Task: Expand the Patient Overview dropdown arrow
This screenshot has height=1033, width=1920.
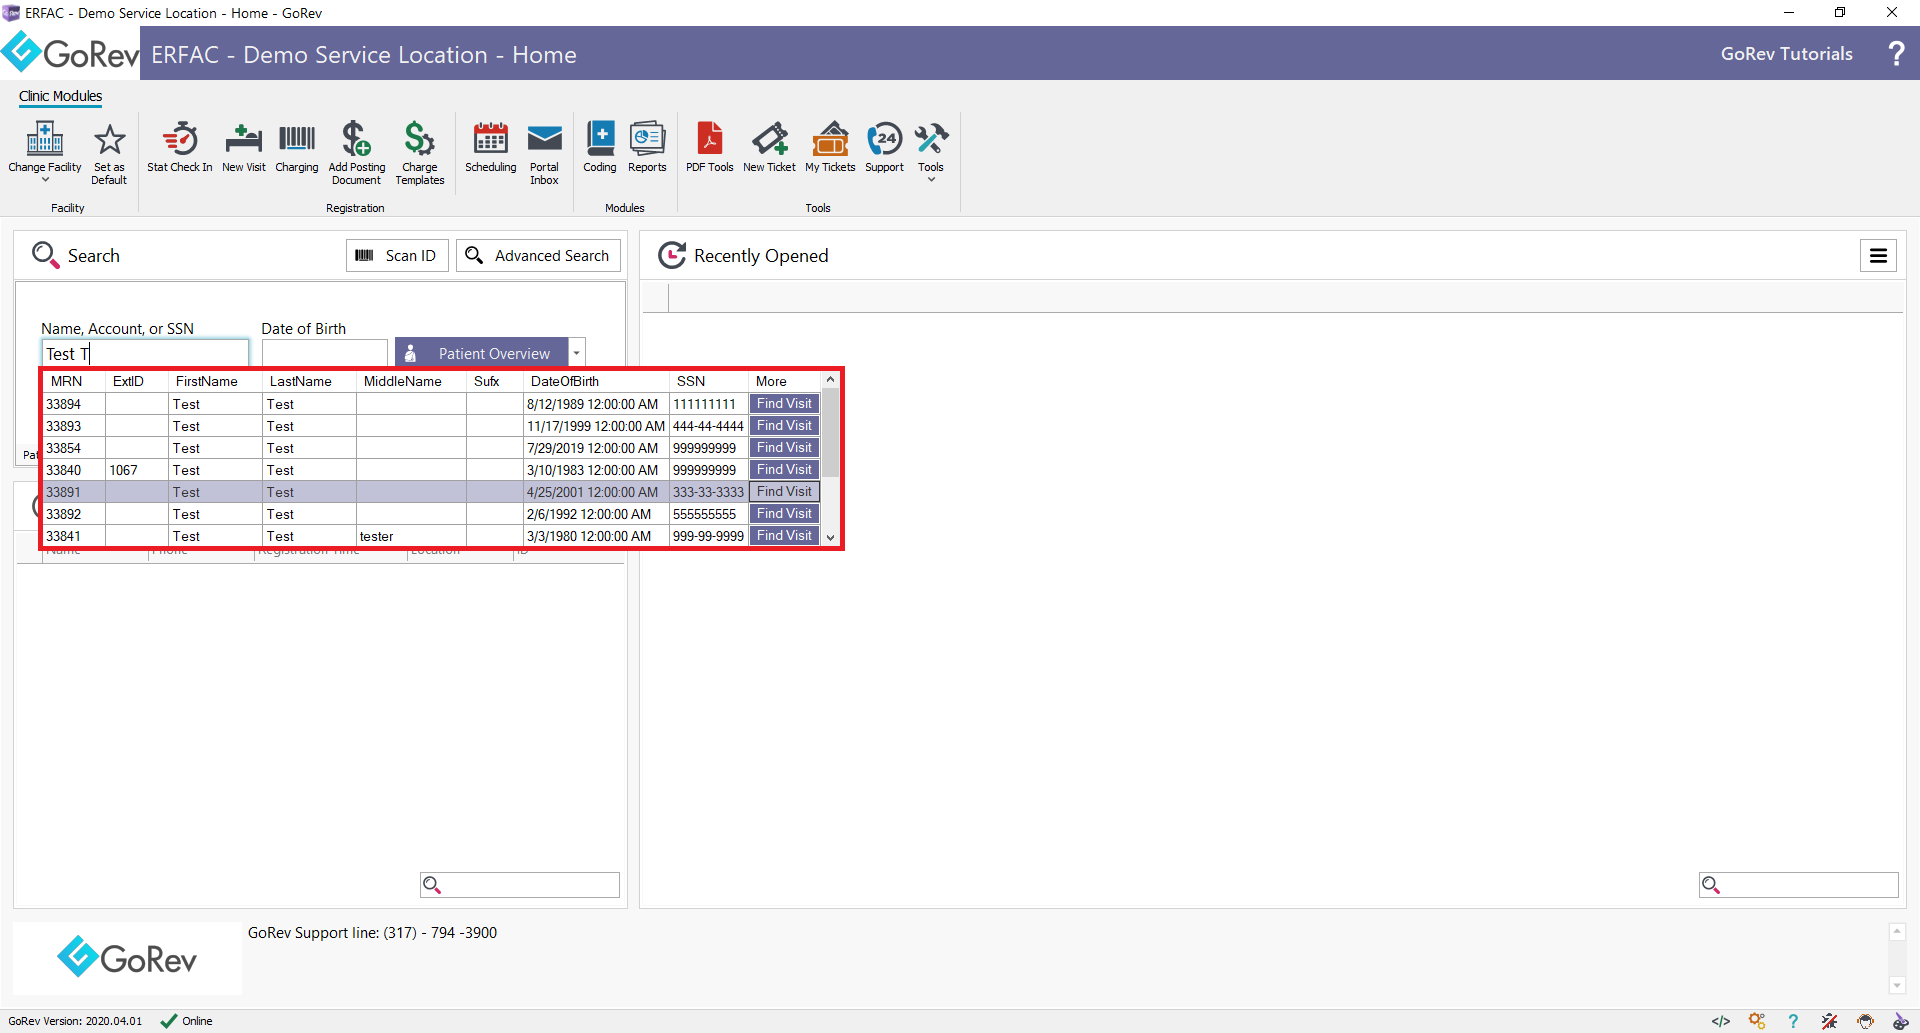Action: click(x=576, y=353)
